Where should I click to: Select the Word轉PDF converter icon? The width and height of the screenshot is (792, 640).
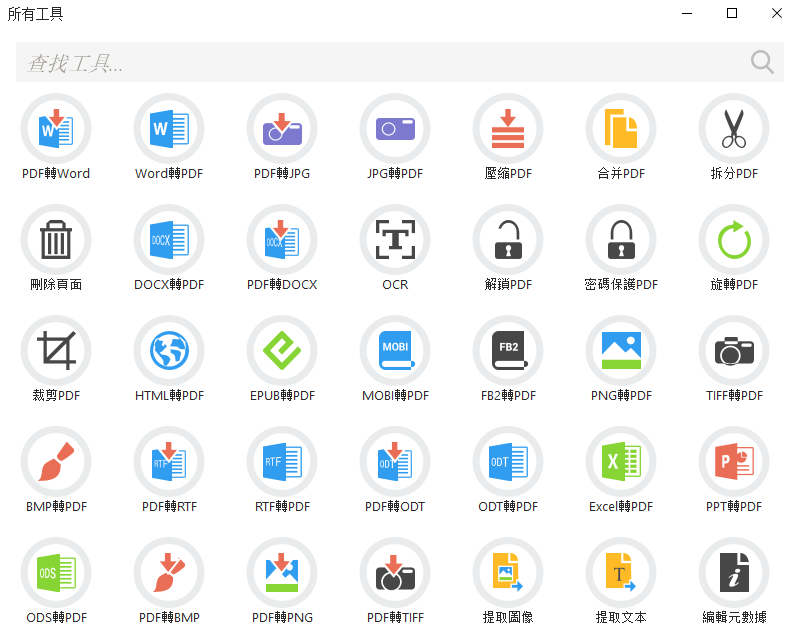tap(169, 129)
